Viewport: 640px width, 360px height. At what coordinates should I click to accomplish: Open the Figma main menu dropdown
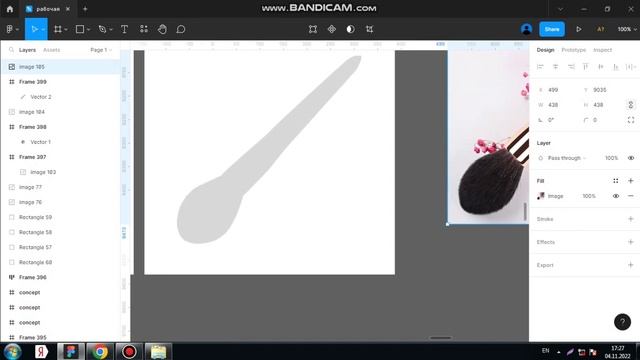[12, 29]
